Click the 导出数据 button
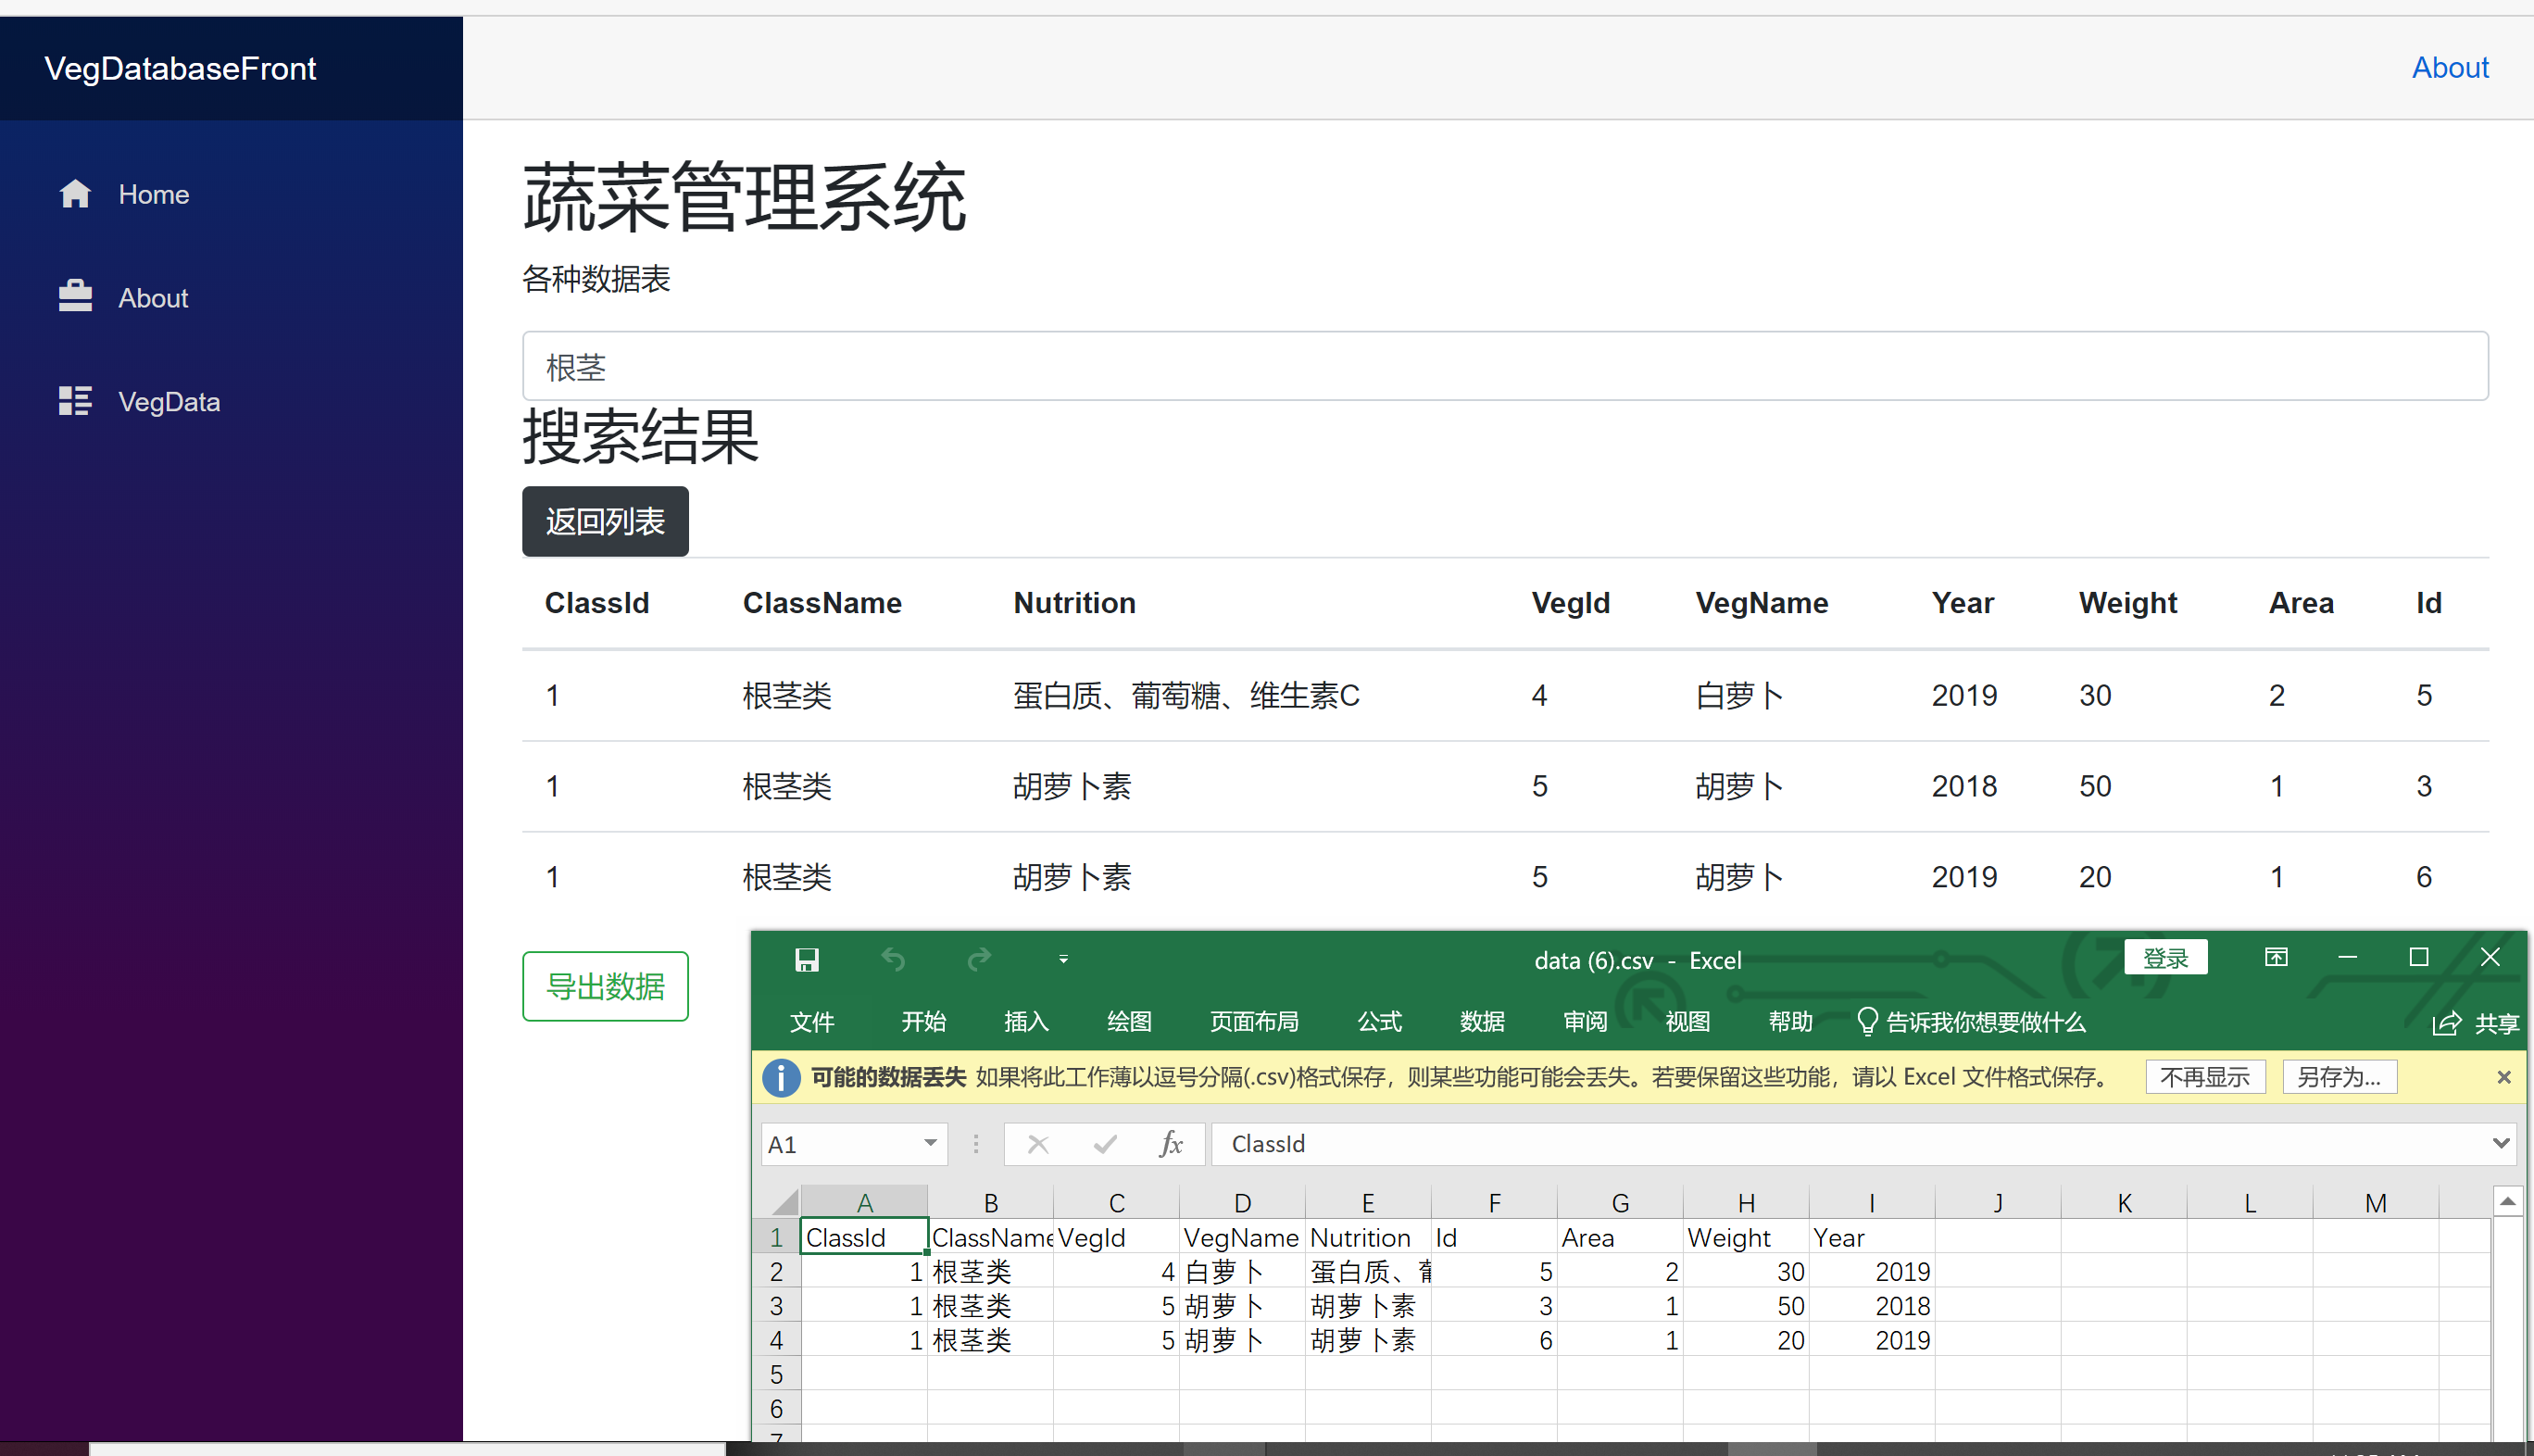Image resolution: width=2534 pixels, height=1456 pixels. tap(604, 986)
